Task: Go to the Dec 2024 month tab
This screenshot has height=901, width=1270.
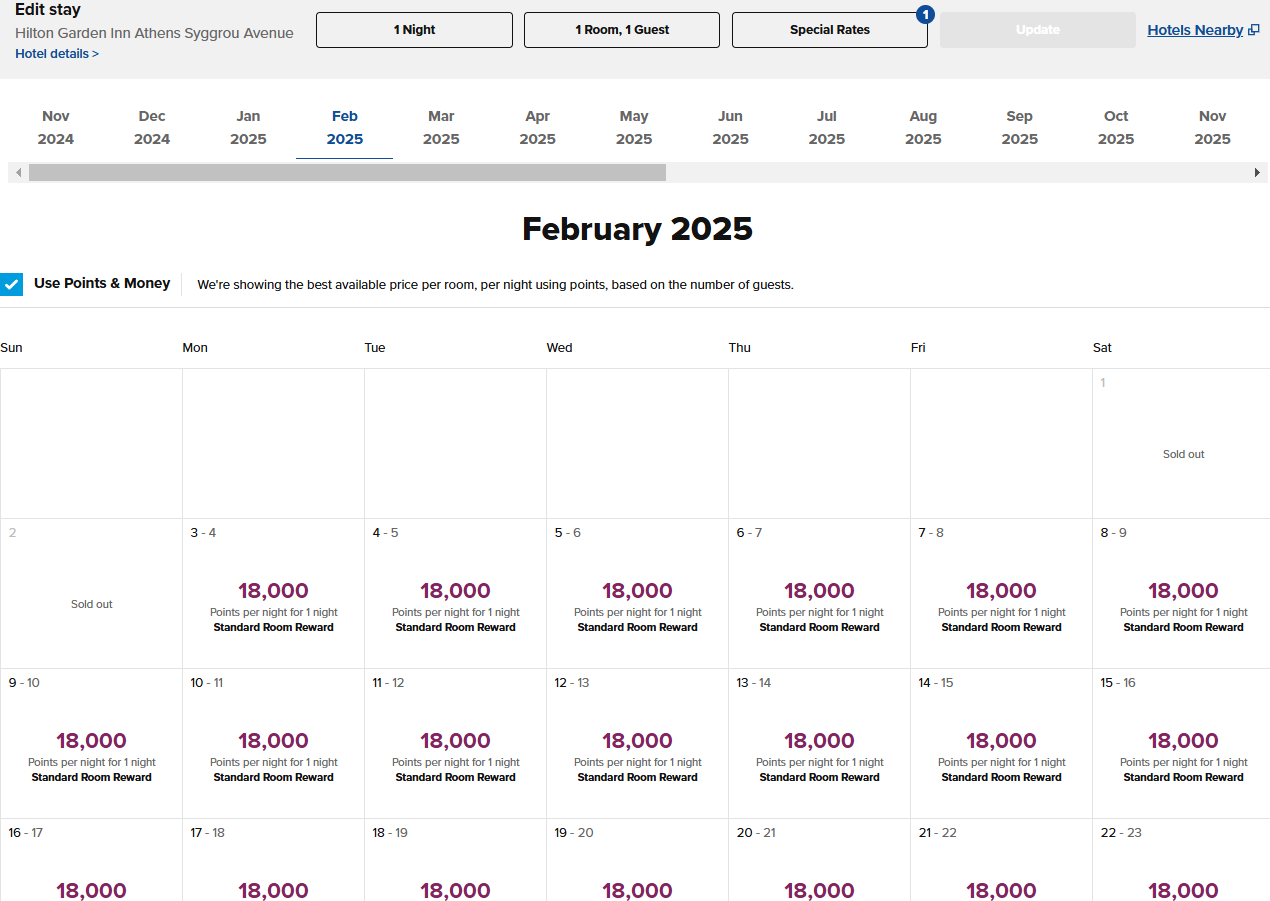Action: click(152, 128)
